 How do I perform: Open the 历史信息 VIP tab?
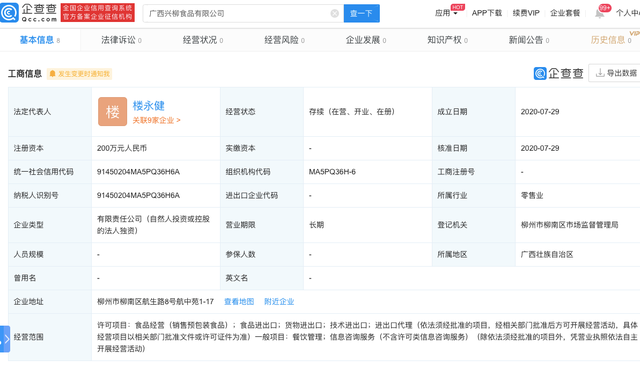point(611,40)
